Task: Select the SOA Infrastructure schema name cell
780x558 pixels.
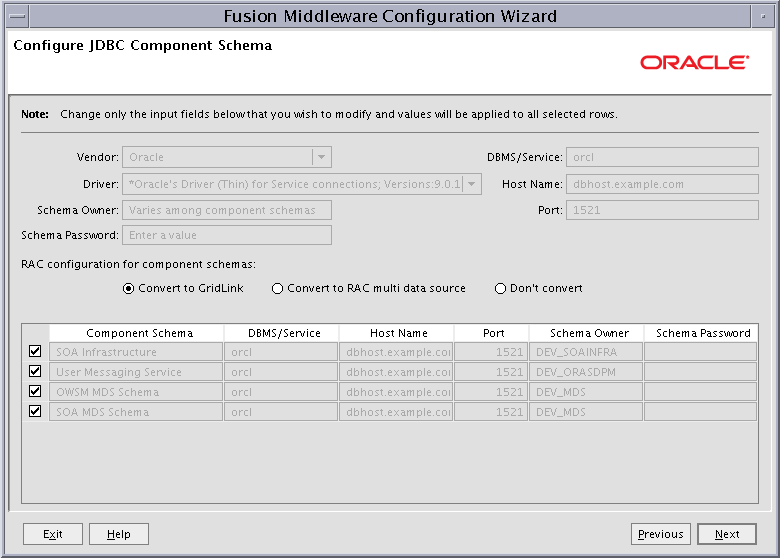Action: click(x=136, y=352)
